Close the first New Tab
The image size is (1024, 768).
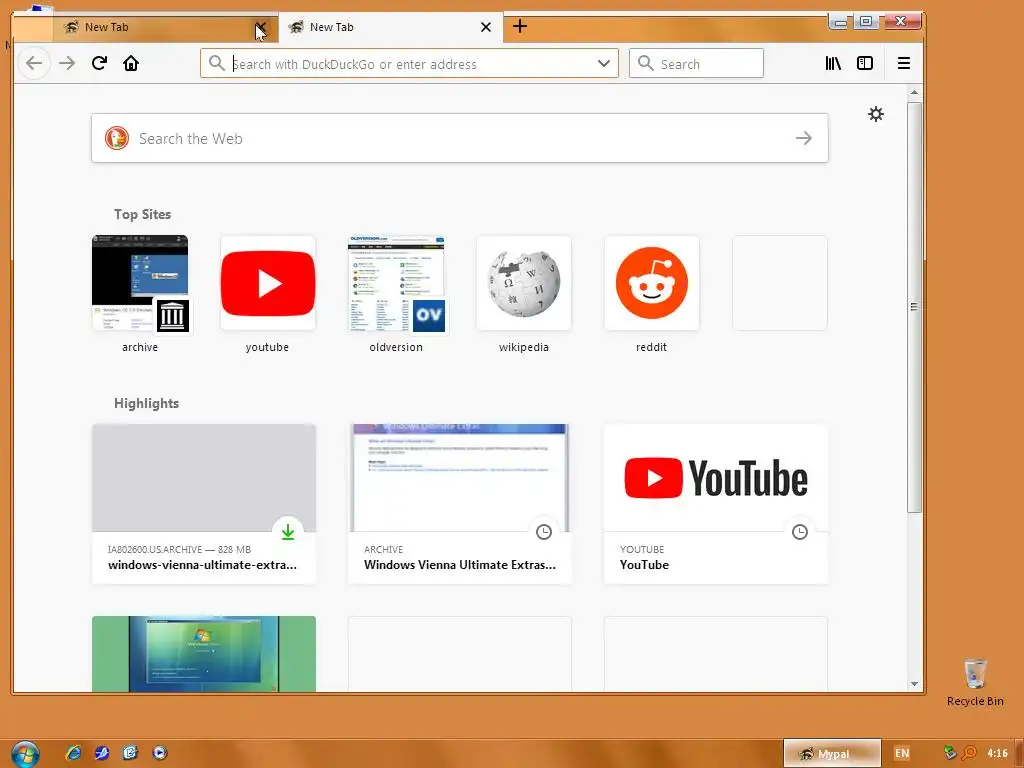(261, 27)
